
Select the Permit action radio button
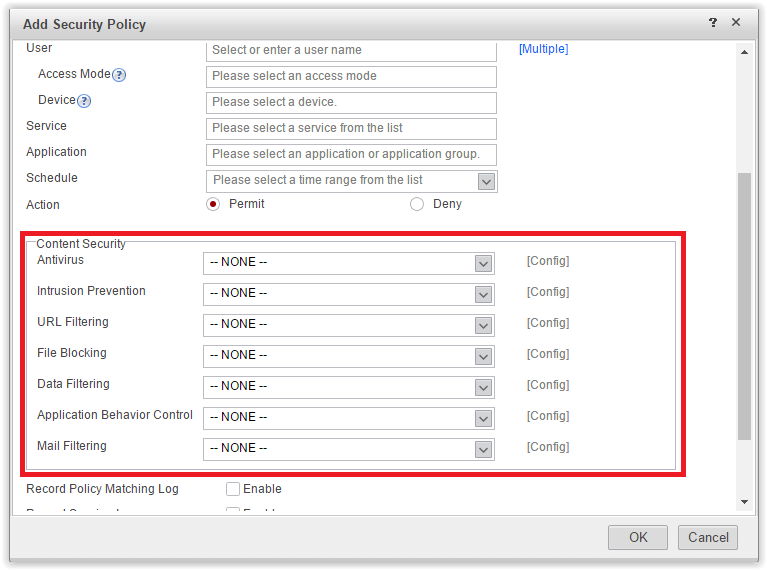(212, 204)
